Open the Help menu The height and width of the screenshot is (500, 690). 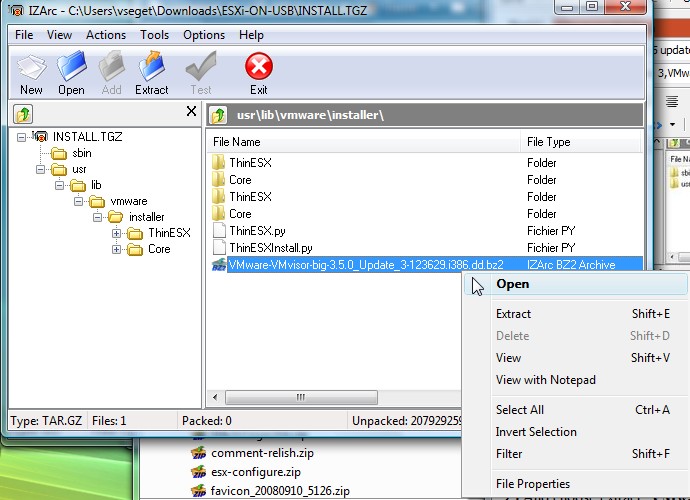pyautogui.click(x=251, y=35)
